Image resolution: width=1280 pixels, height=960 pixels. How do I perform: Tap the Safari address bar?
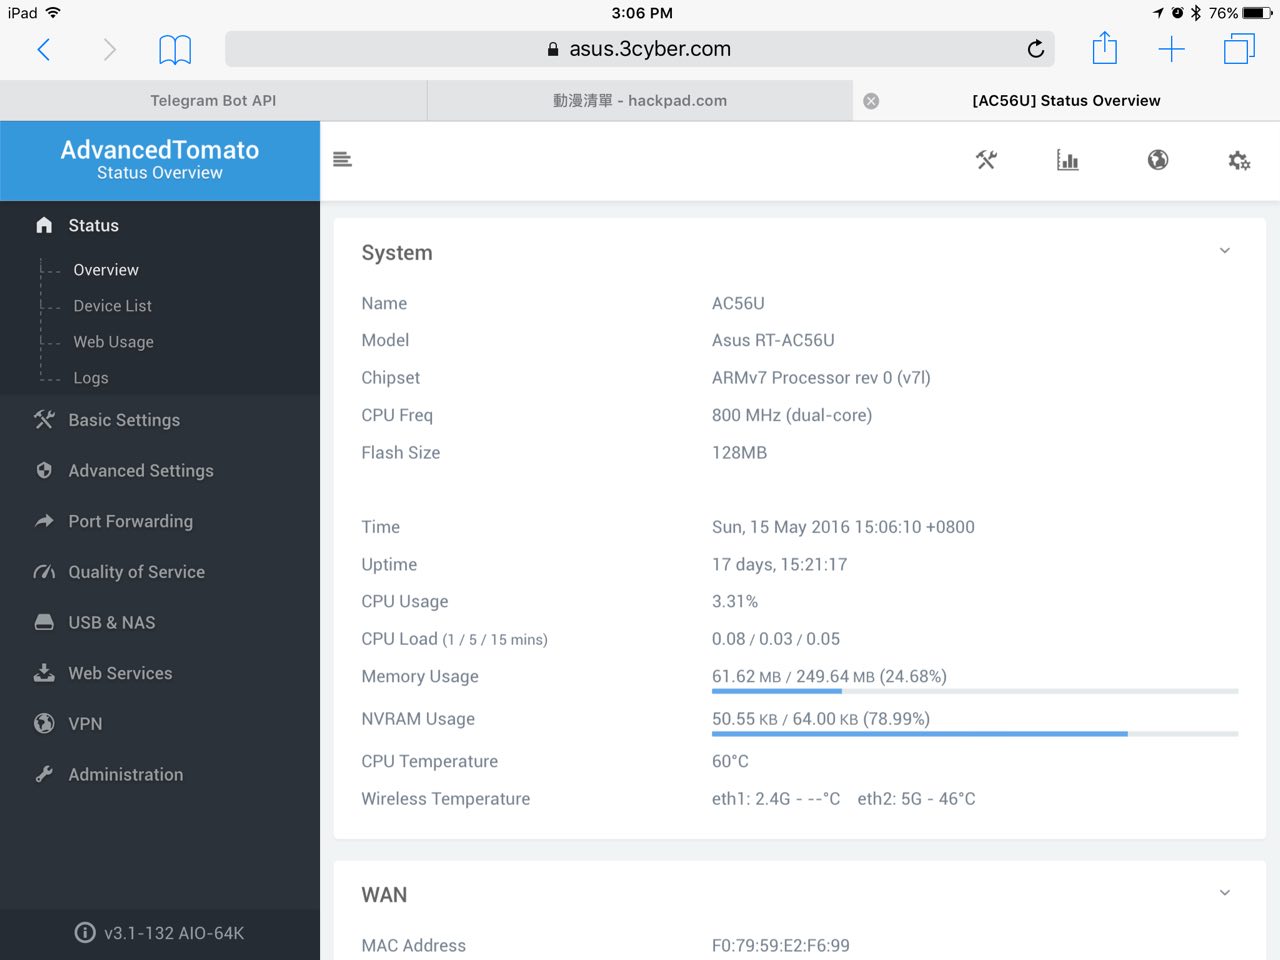point(640,49)
